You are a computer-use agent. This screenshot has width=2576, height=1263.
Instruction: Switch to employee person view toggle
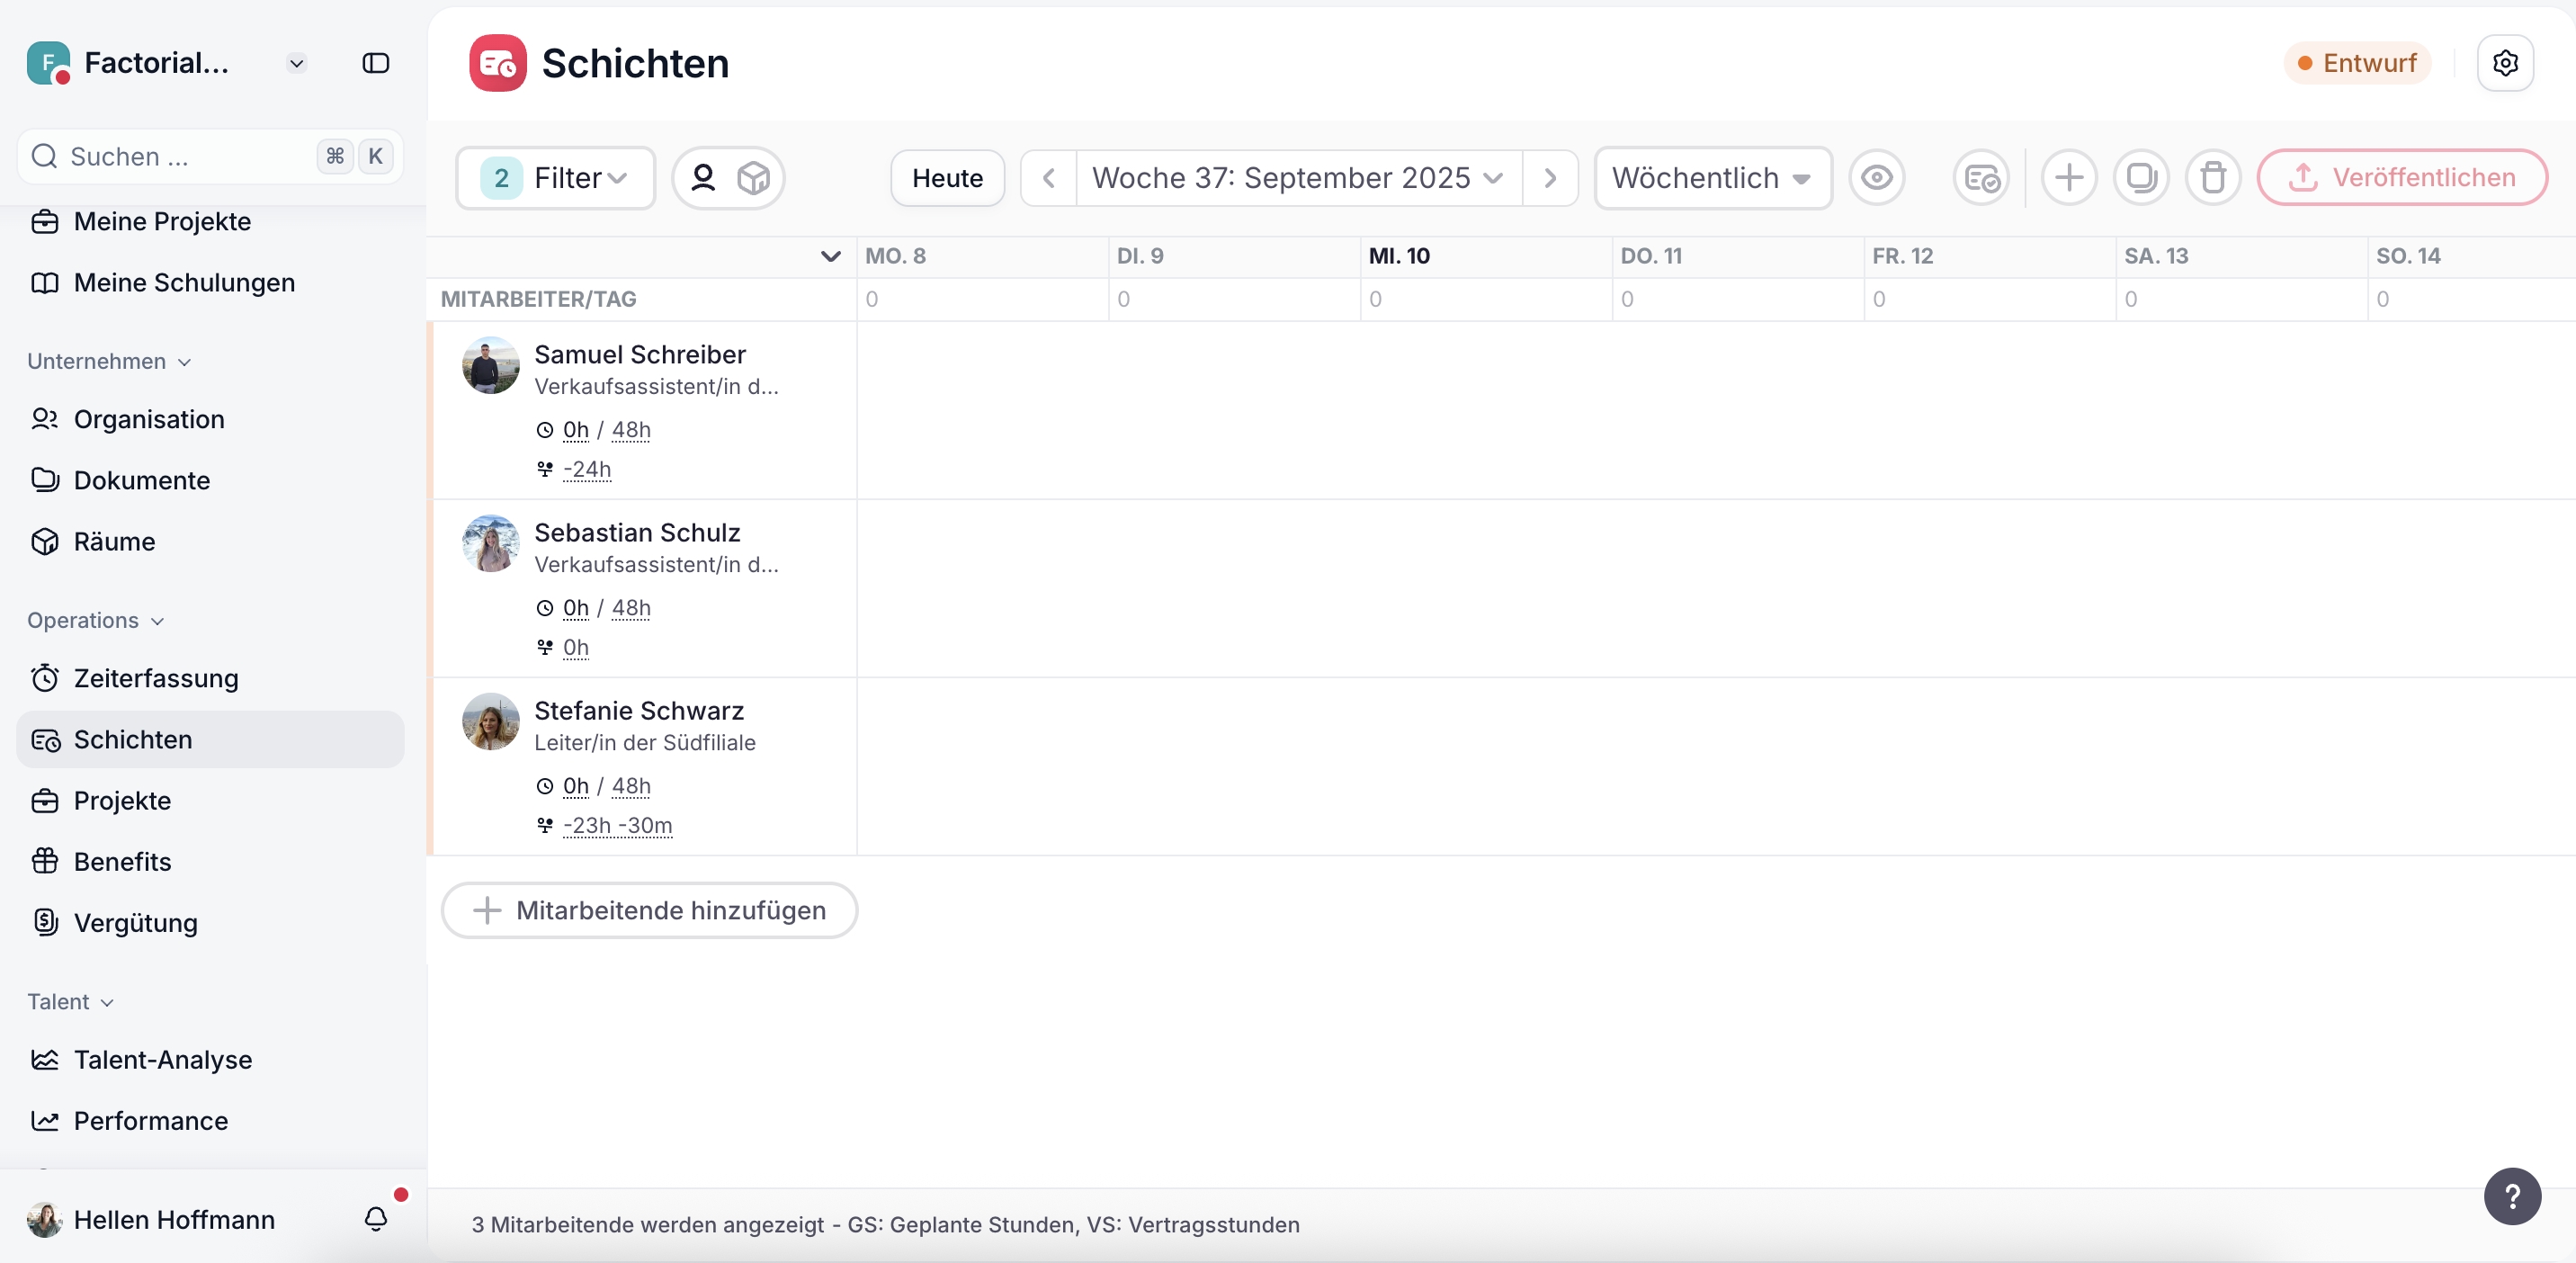pyautogui.click(x=703, y=178)
